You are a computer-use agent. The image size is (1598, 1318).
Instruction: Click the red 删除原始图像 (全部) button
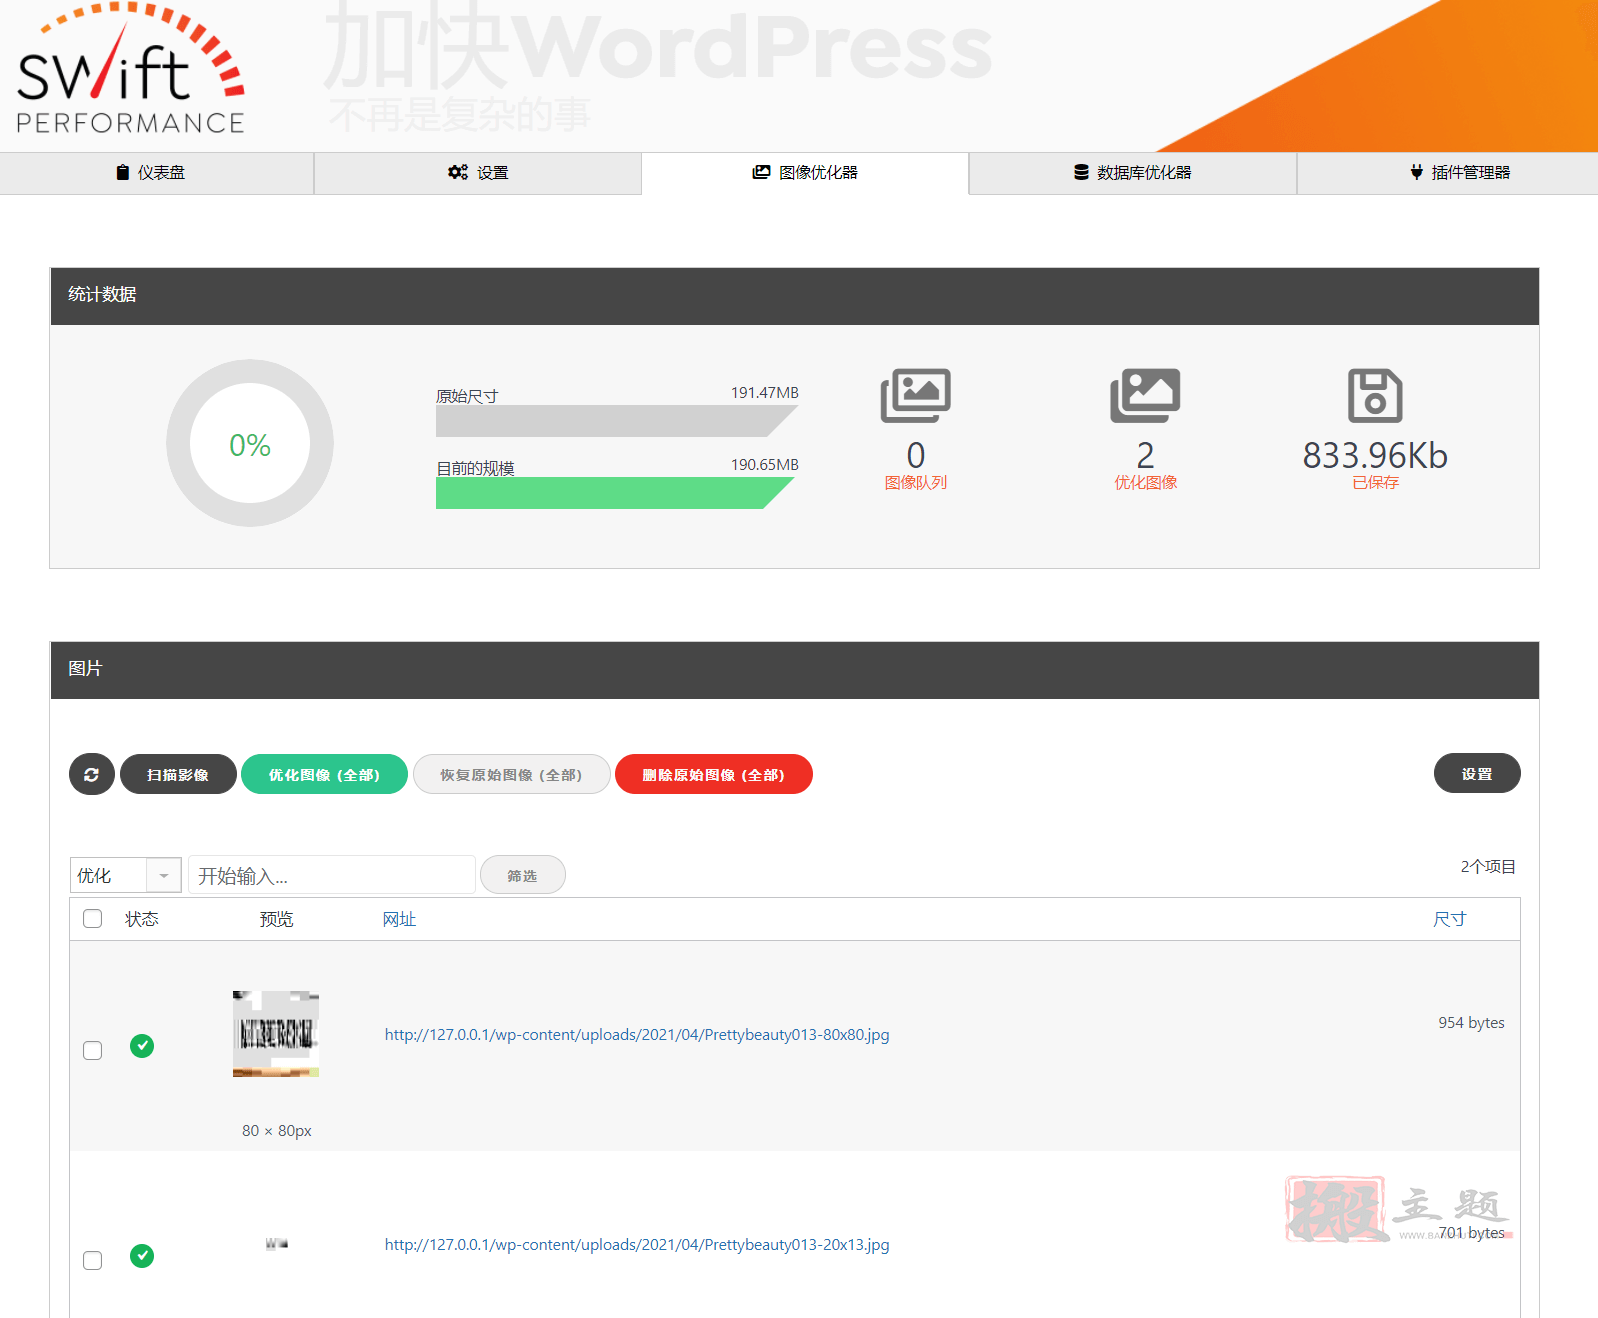click(713, 774)
